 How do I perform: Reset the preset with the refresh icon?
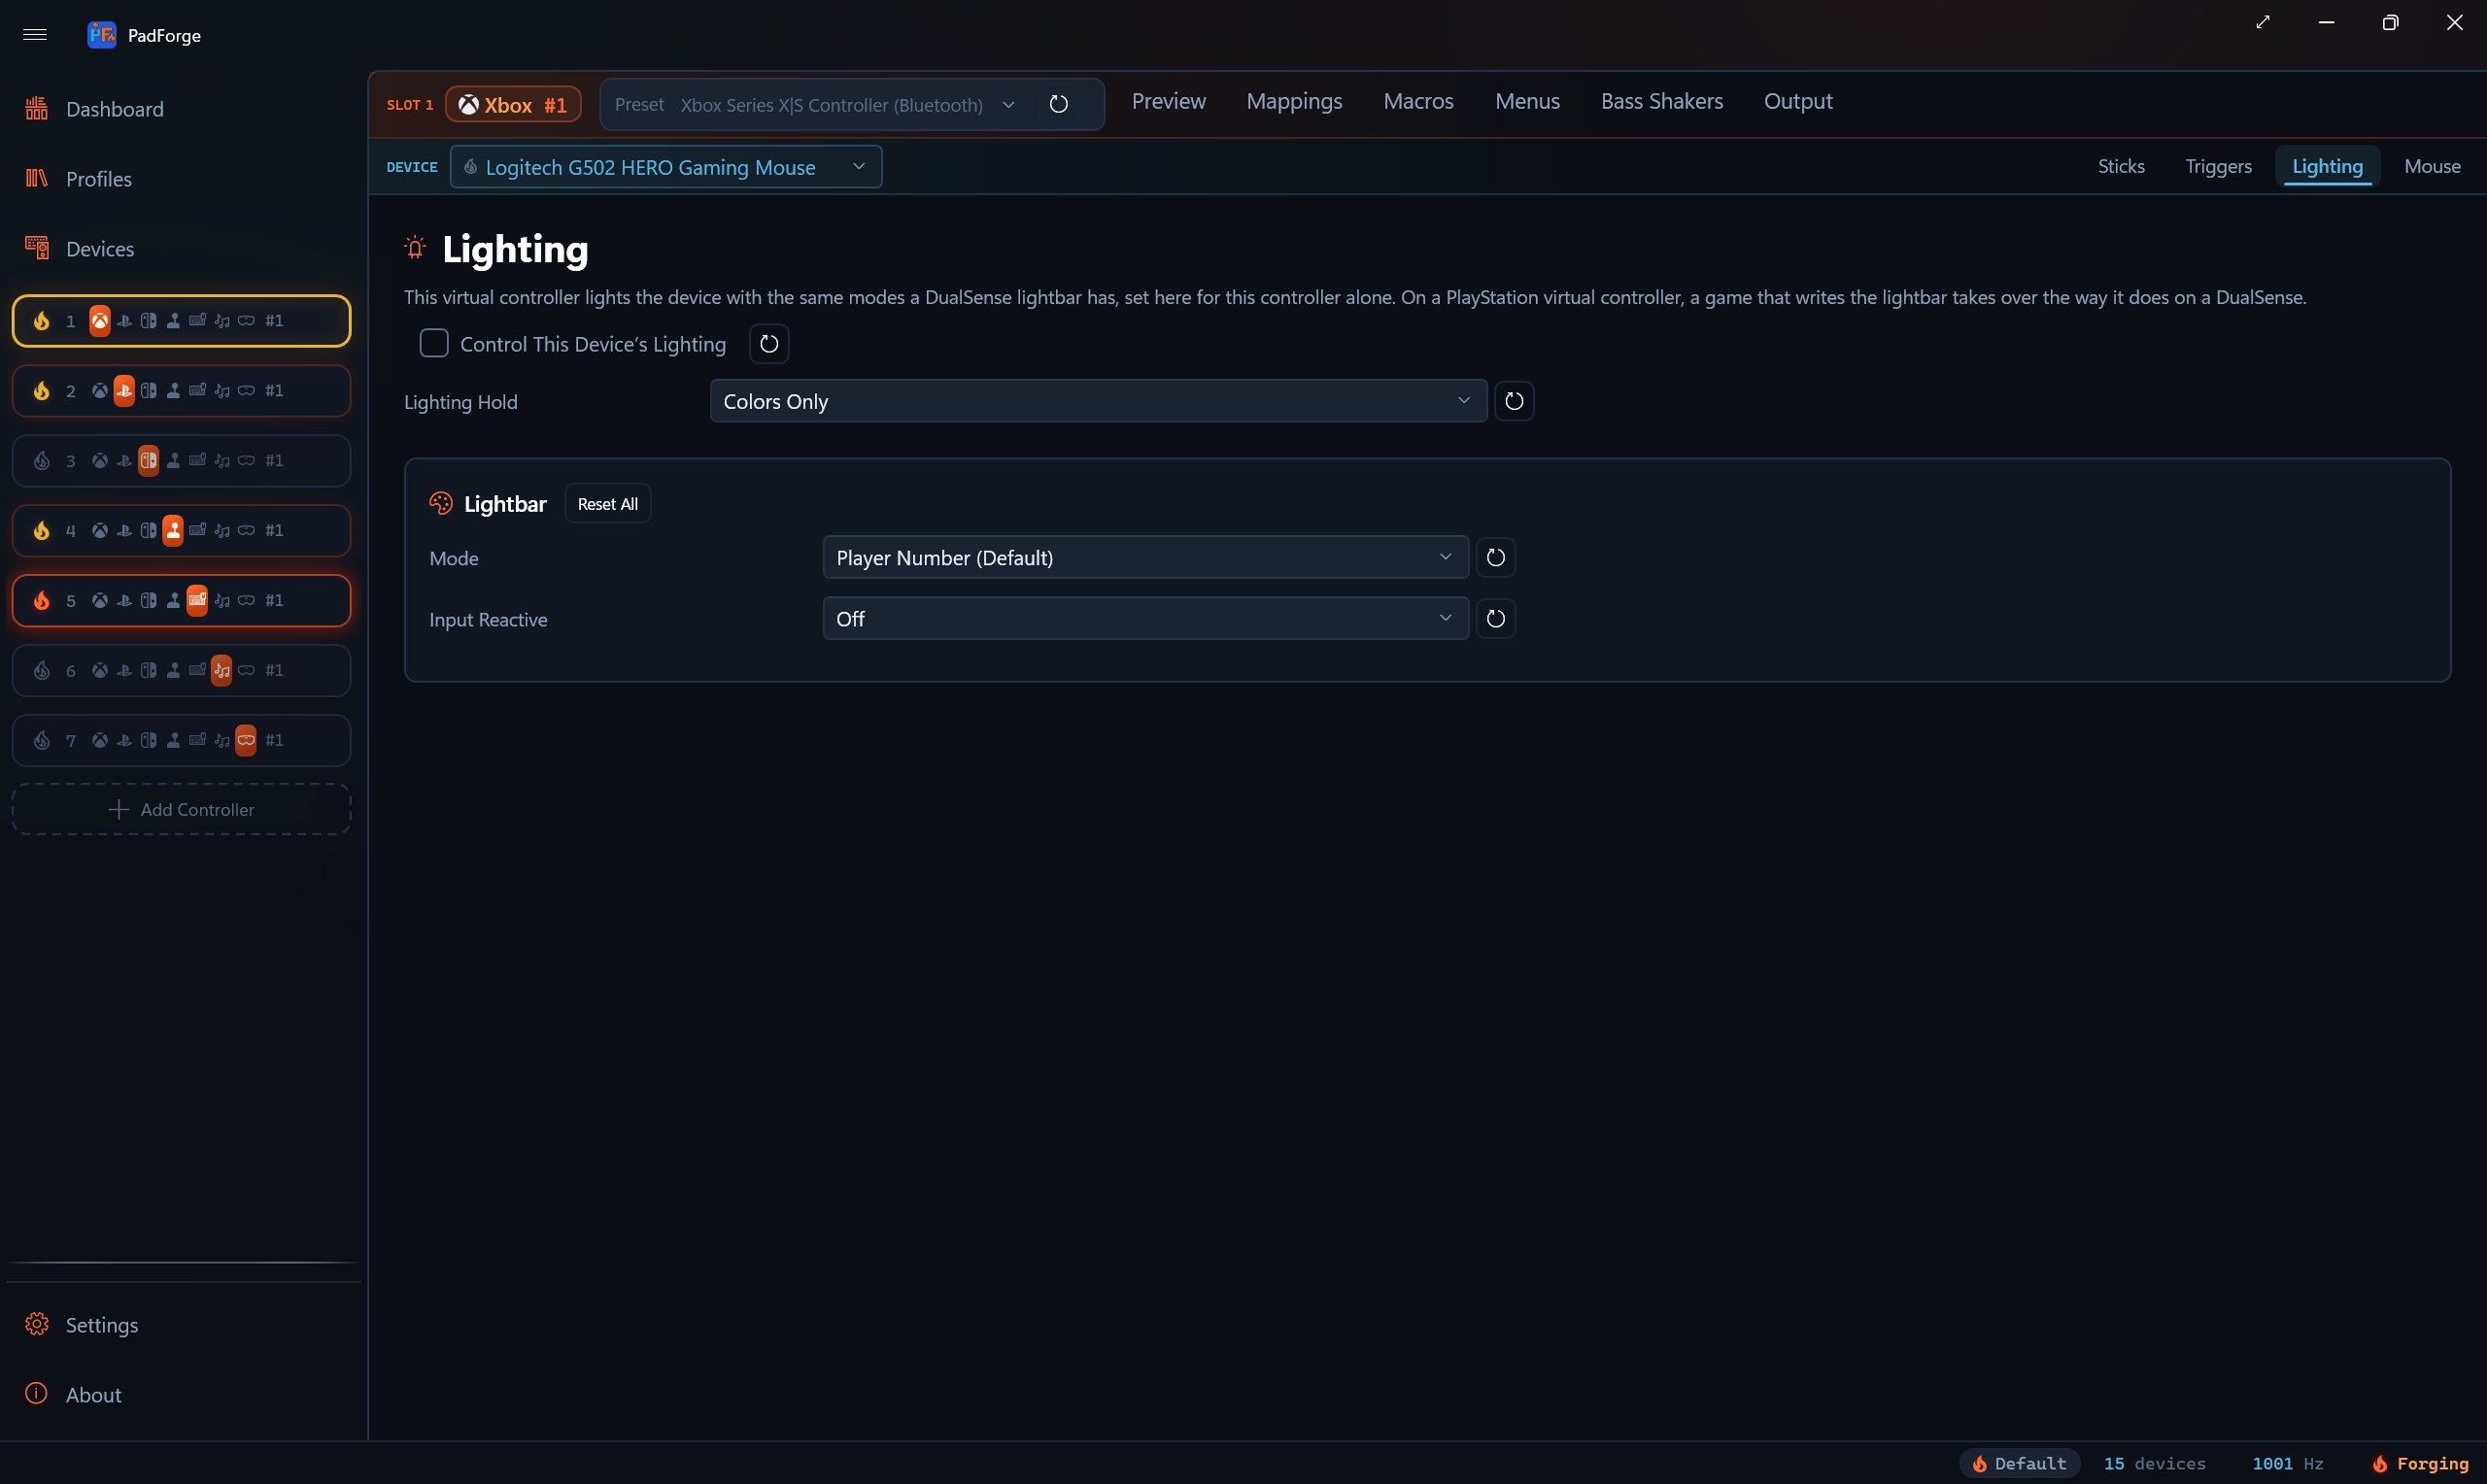point(1059,104)
